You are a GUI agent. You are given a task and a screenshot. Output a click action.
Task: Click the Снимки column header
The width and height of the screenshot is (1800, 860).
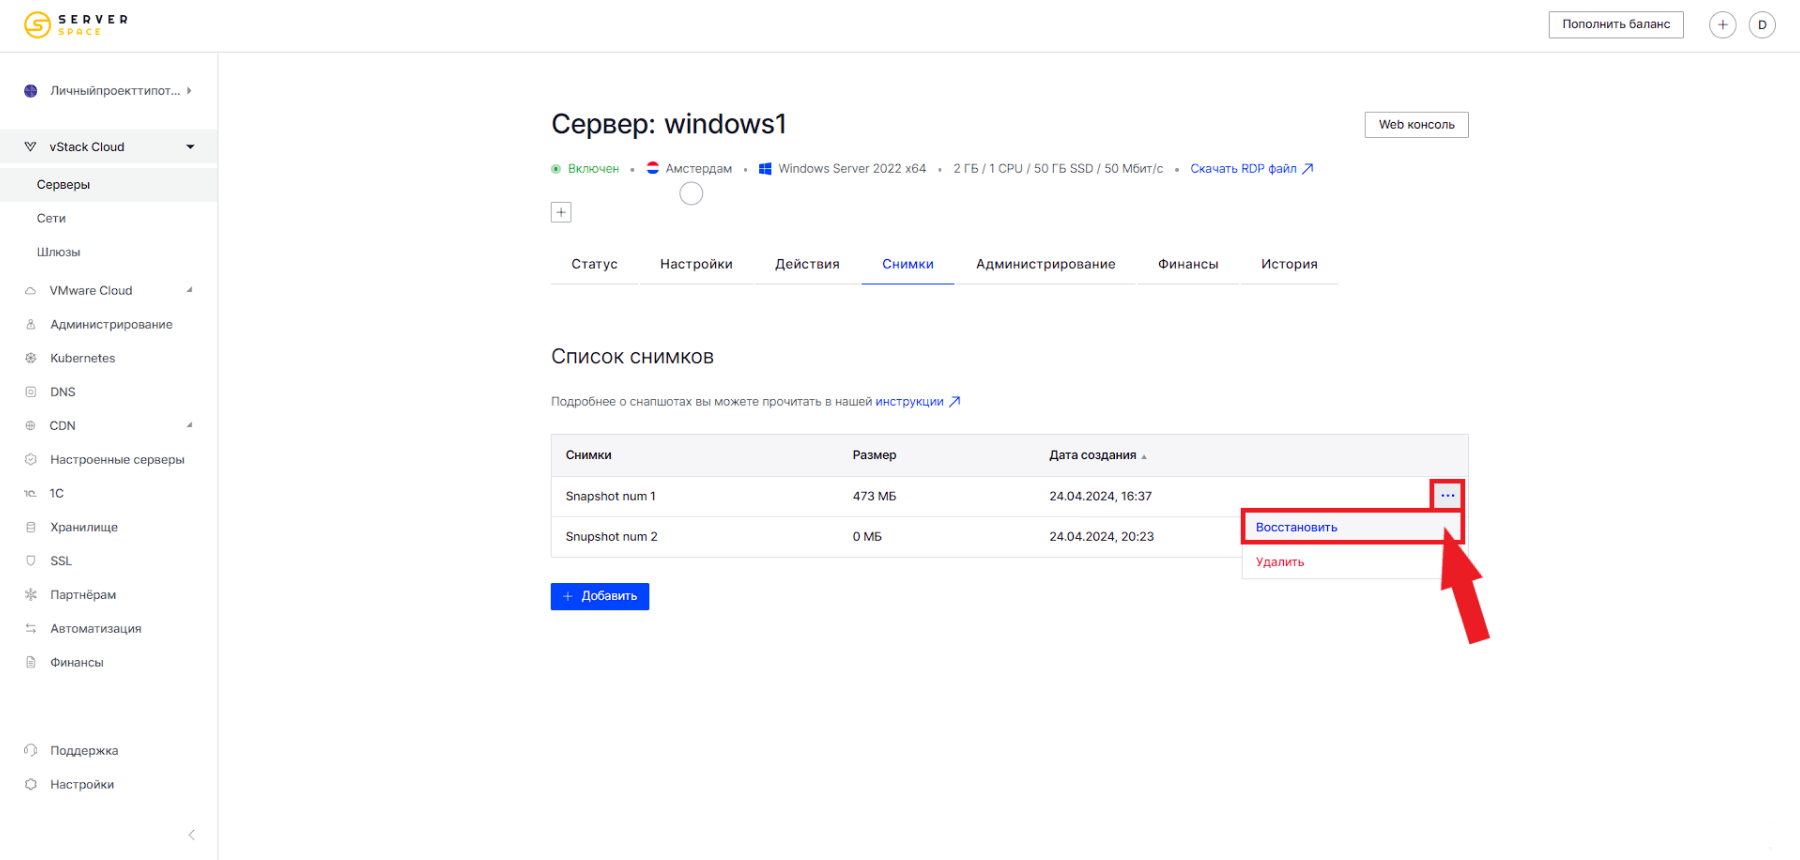pos(588,455)
